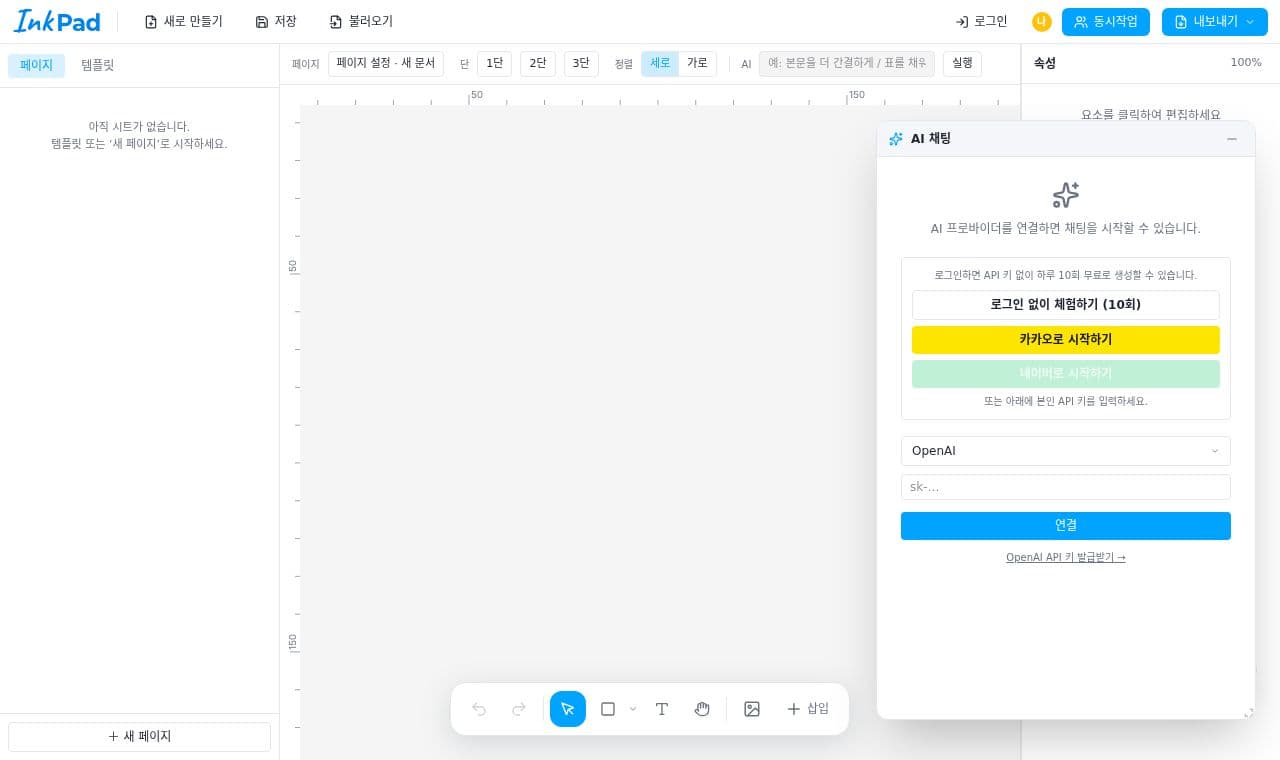Click the redo arrow icon
Image resolution: width=1280 pixels, height=760 pixels.
point(519,709)
